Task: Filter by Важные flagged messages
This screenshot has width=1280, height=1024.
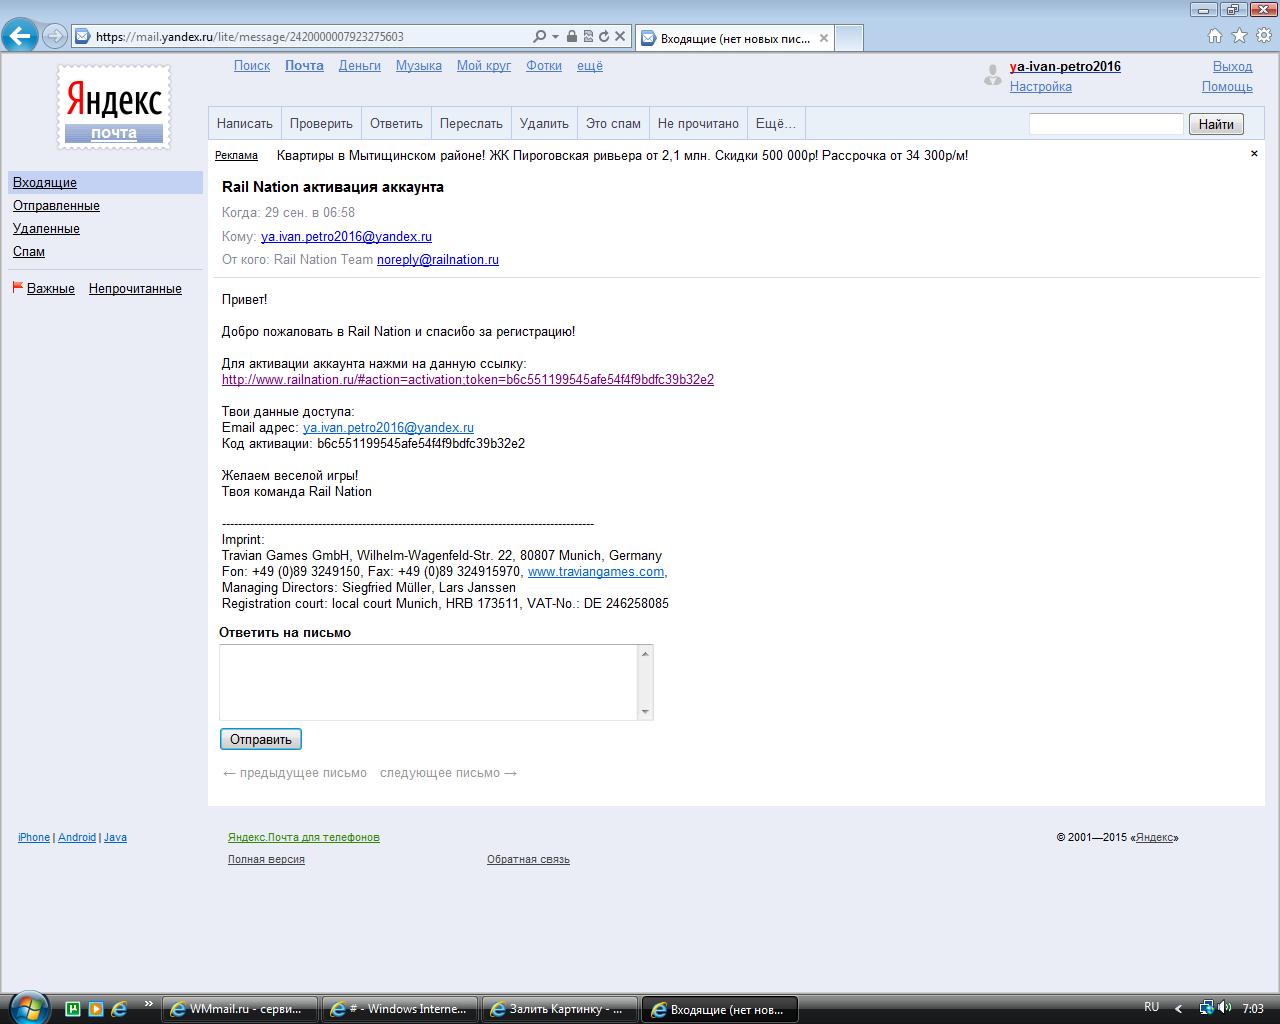Action: (51, 289)
